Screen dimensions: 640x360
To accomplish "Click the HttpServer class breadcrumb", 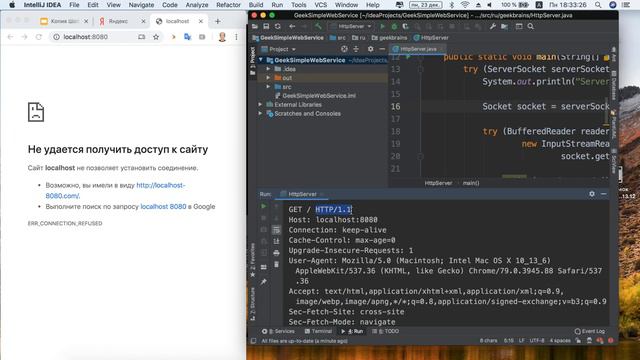I will [431, 38].
